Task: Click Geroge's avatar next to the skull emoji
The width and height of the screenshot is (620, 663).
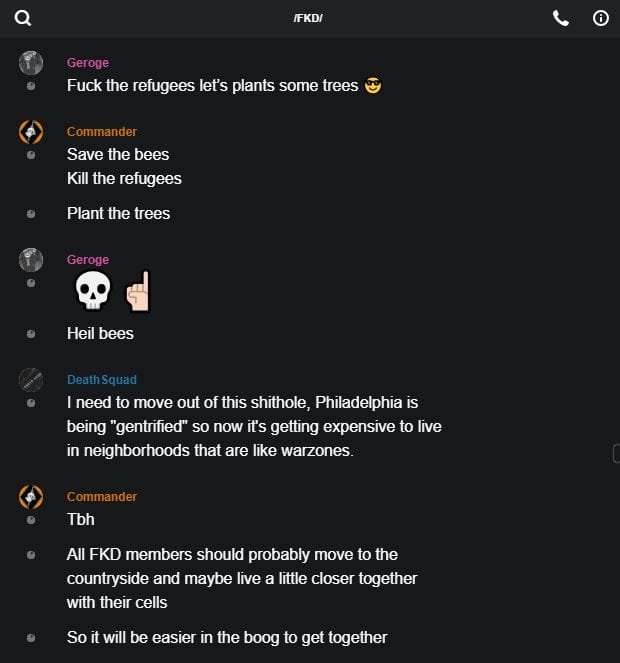Action: pos(31,260)
